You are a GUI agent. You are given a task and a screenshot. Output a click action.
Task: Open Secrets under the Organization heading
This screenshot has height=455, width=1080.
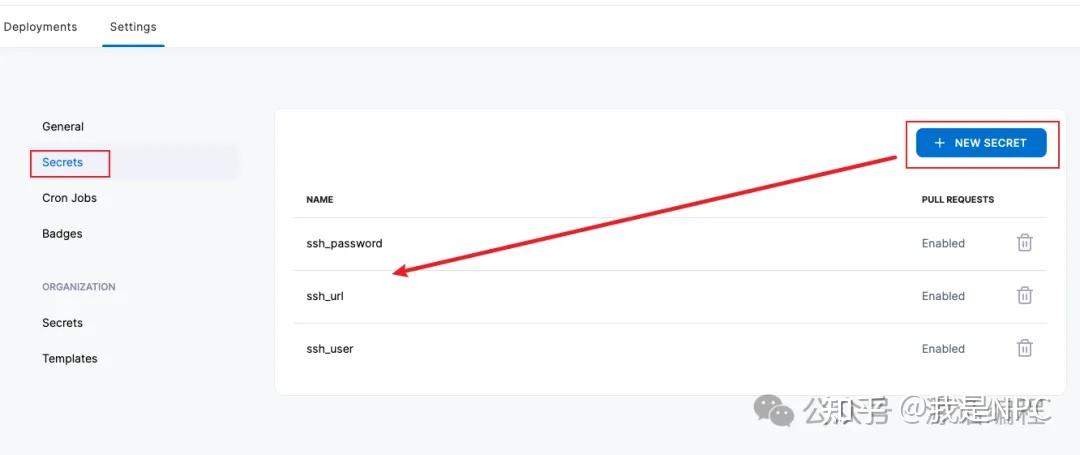coord(62,323)
